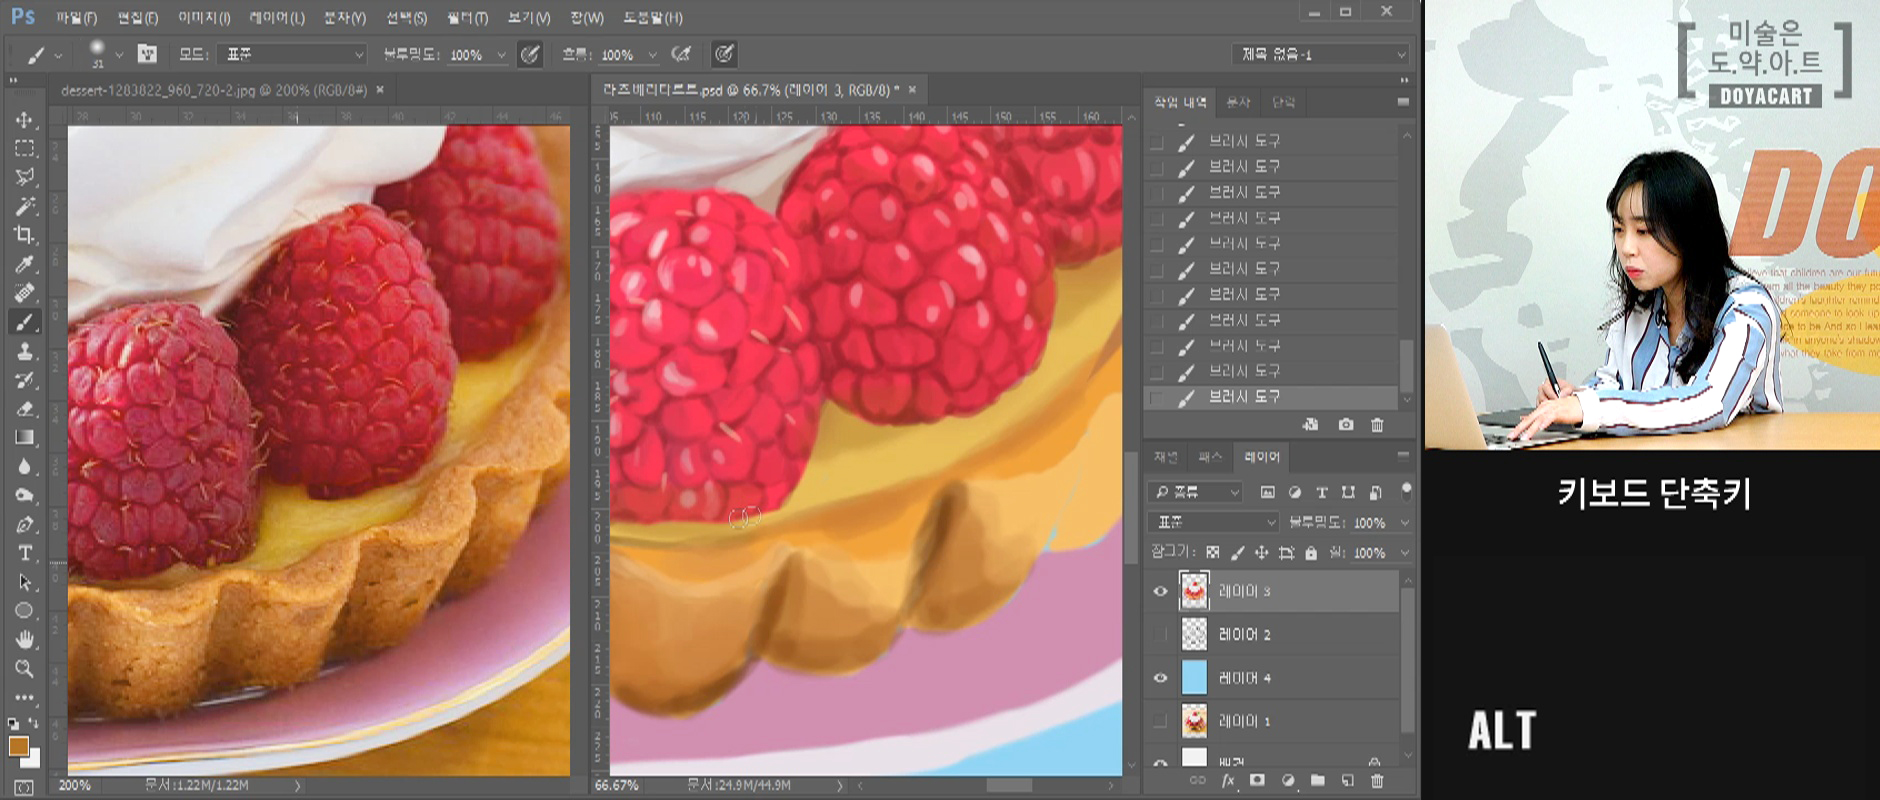Image resolution: width=1880 pixels, height=800 pixels.
Task: Select the Clone Stamp tool
Action: (24, 351)
